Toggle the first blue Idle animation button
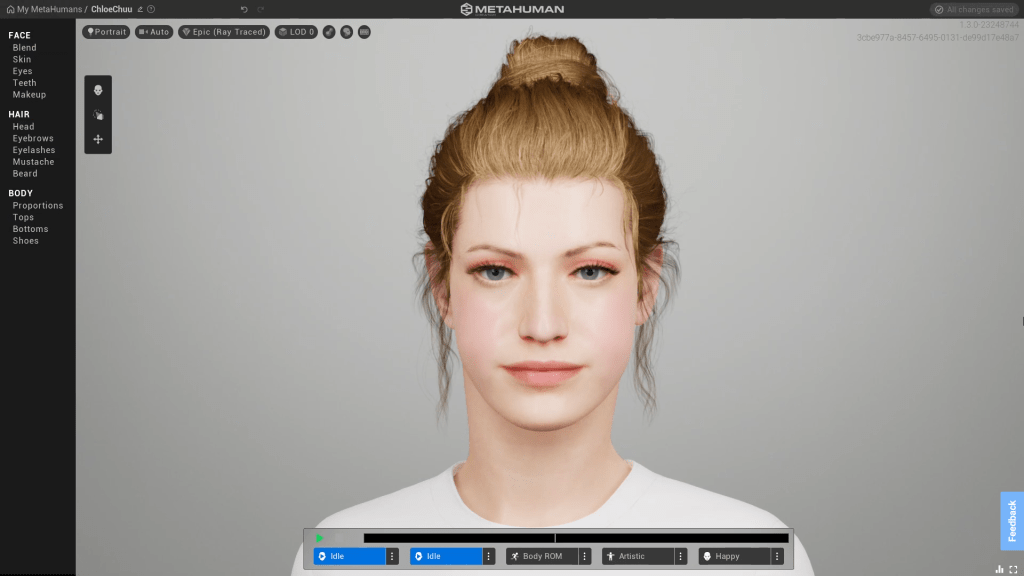Viewport: 1024px width, 576px height. coord(350,556)
